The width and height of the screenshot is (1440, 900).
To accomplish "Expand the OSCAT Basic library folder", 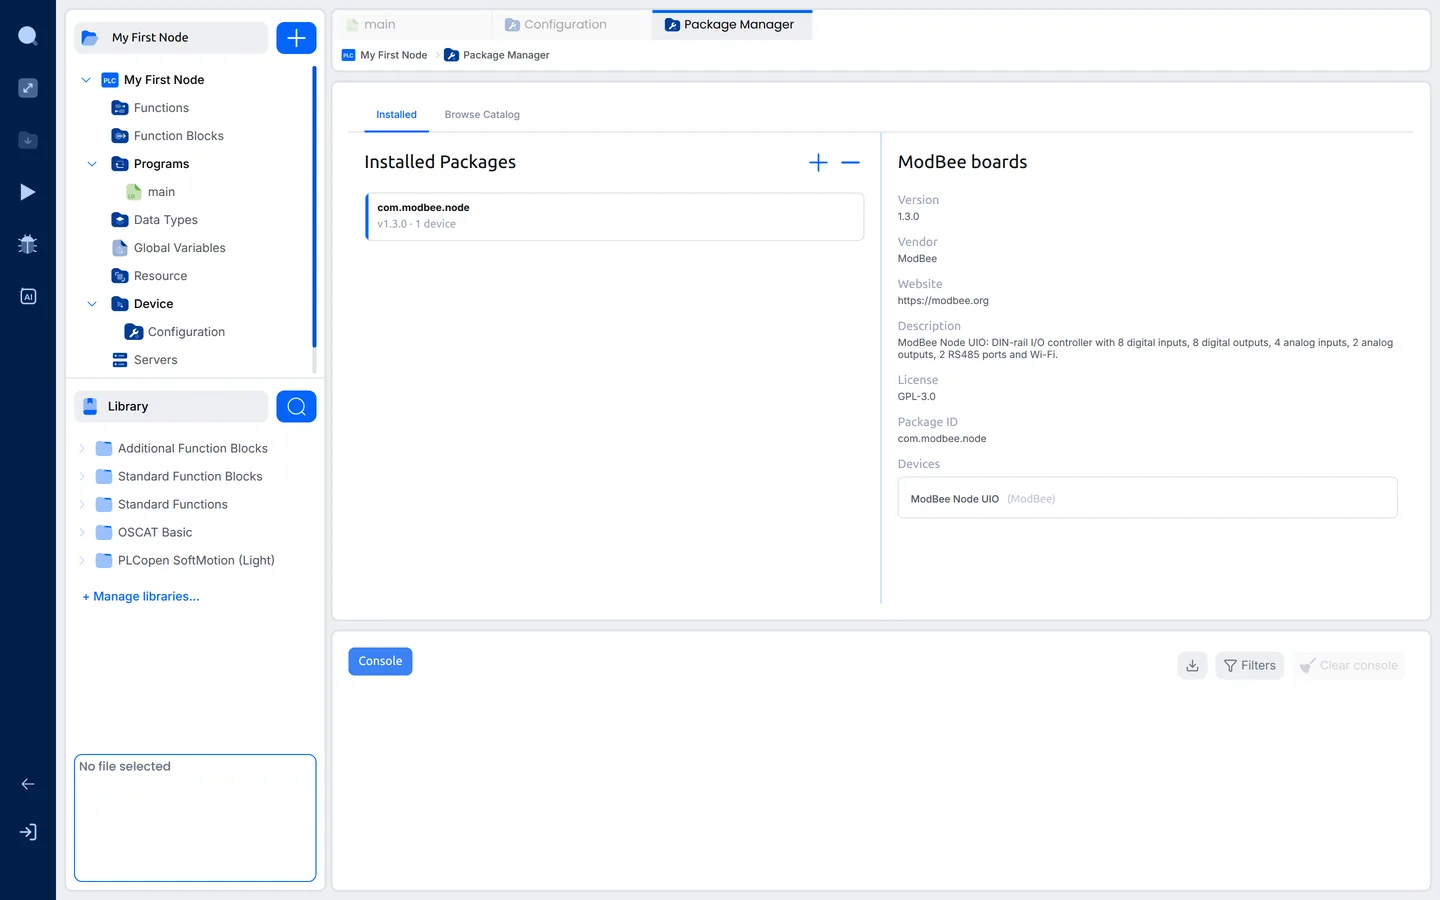I will [82, 532].
